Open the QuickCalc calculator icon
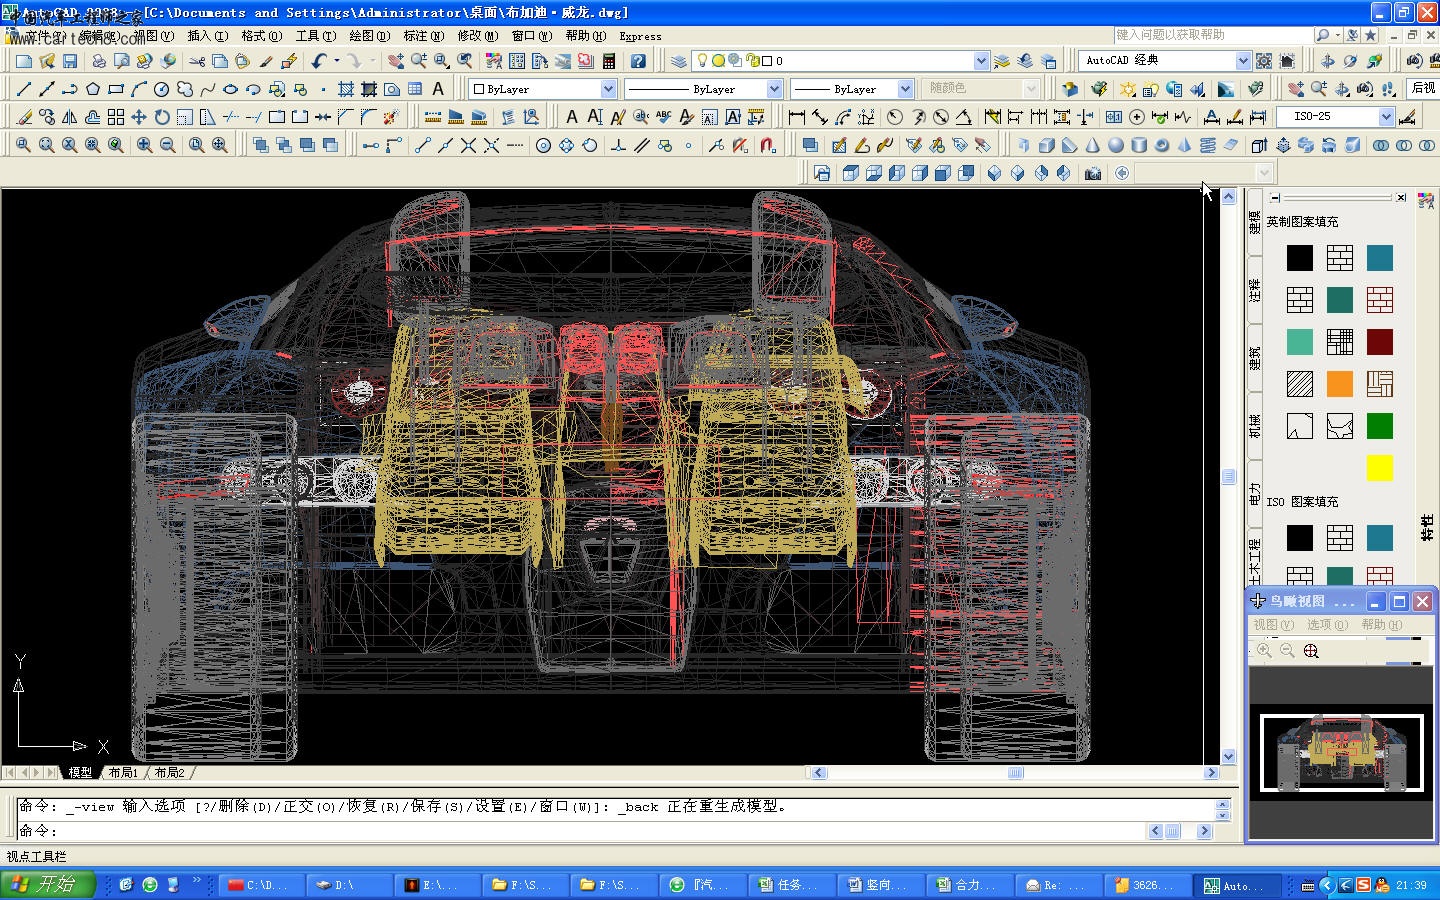This screenshot has width=1440, height=900. pyautogui.click(x=609, y=61)
